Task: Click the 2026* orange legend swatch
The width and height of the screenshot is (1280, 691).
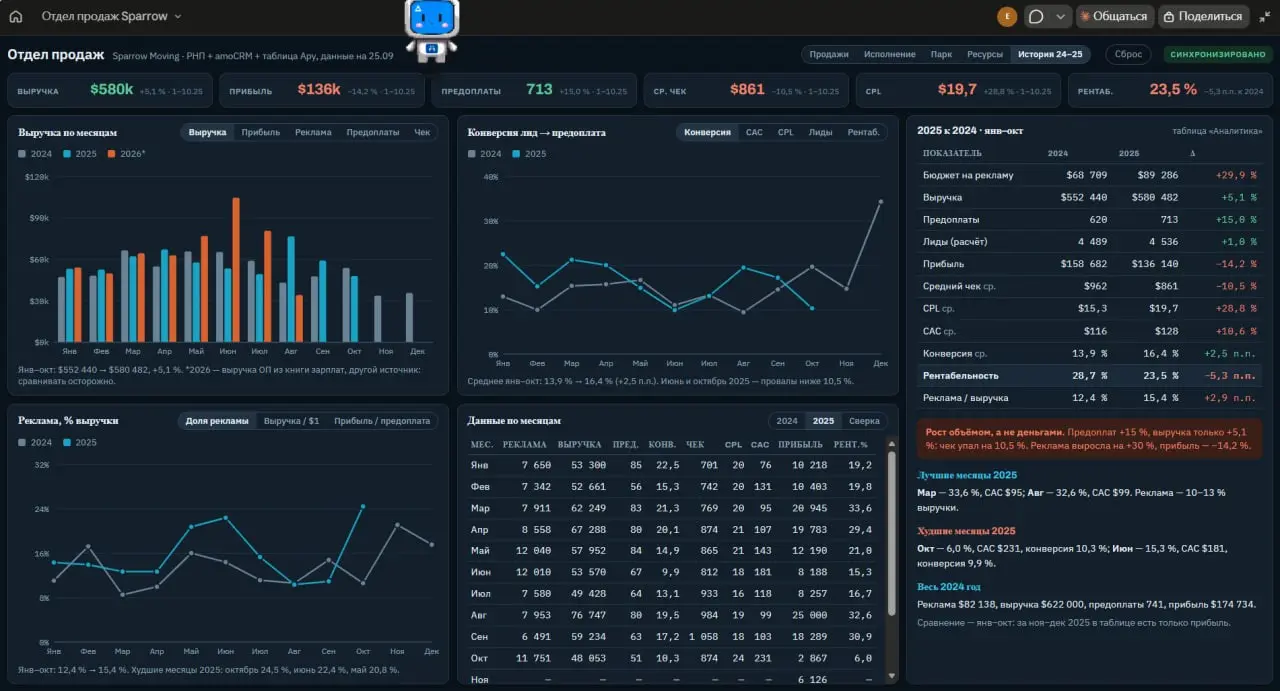Action: click(x=112, y=154)
